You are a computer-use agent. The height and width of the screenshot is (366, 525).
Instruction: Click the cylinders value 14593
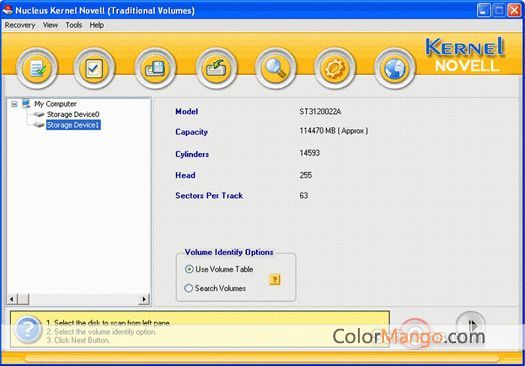[309, 153]
